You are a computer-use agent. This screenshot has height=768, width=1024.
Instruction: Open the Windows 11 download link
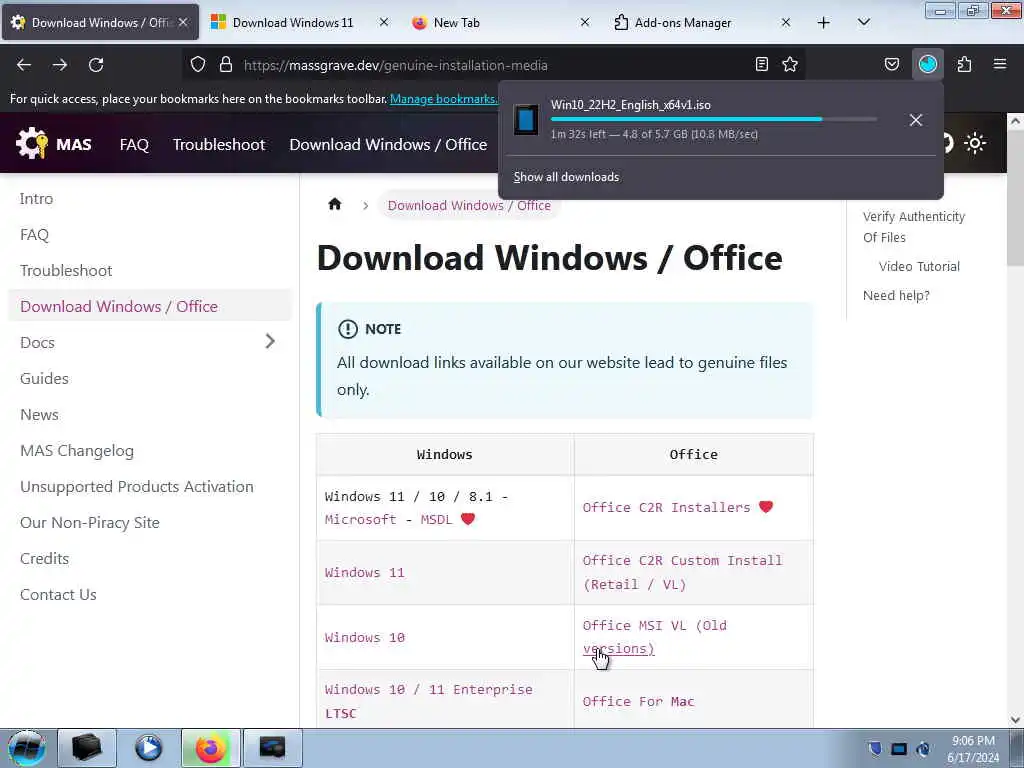point(364,572)
